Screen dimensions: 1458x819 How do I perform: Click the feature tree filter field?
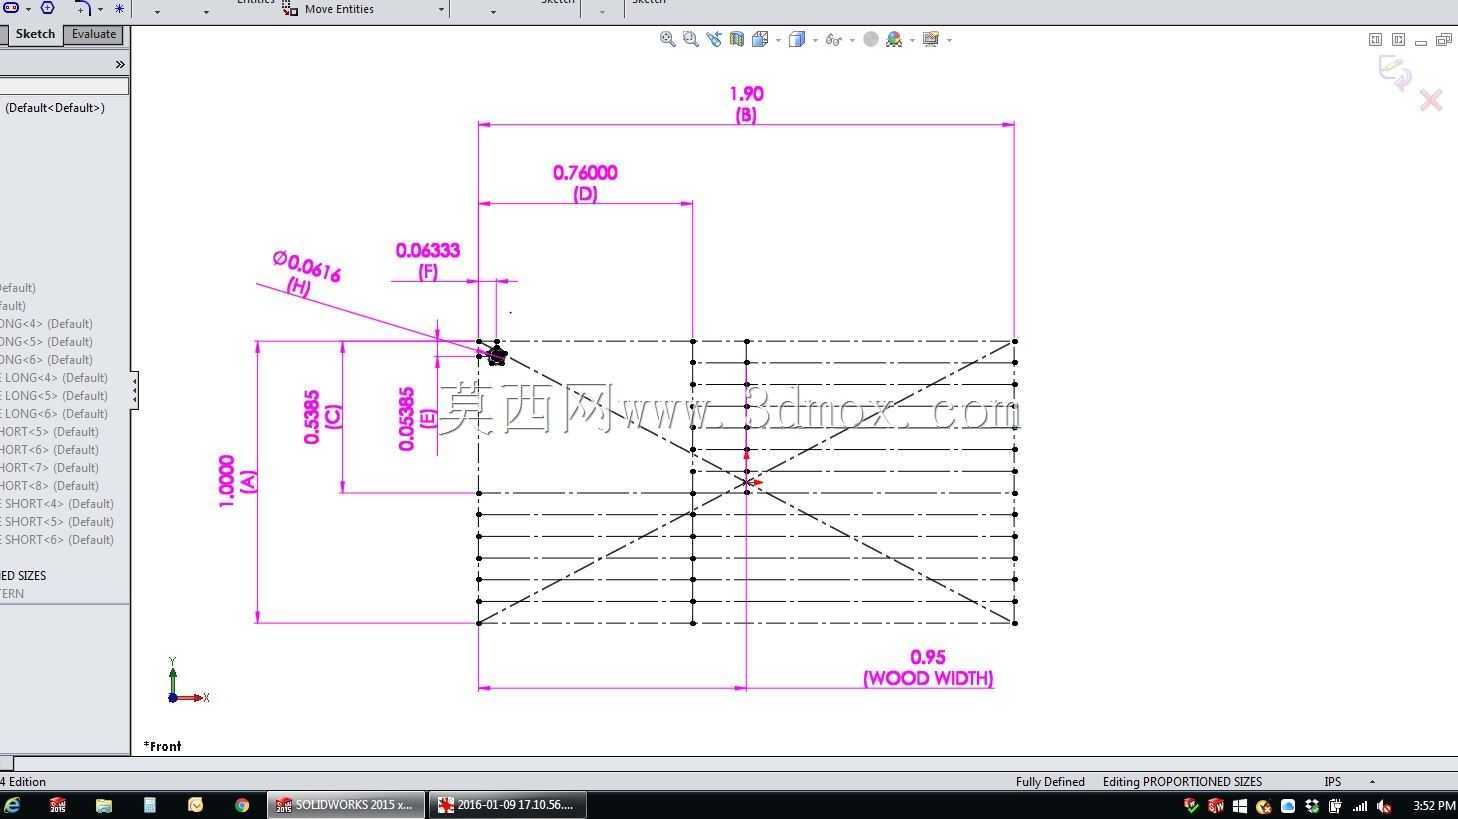(x=64, y=86)
